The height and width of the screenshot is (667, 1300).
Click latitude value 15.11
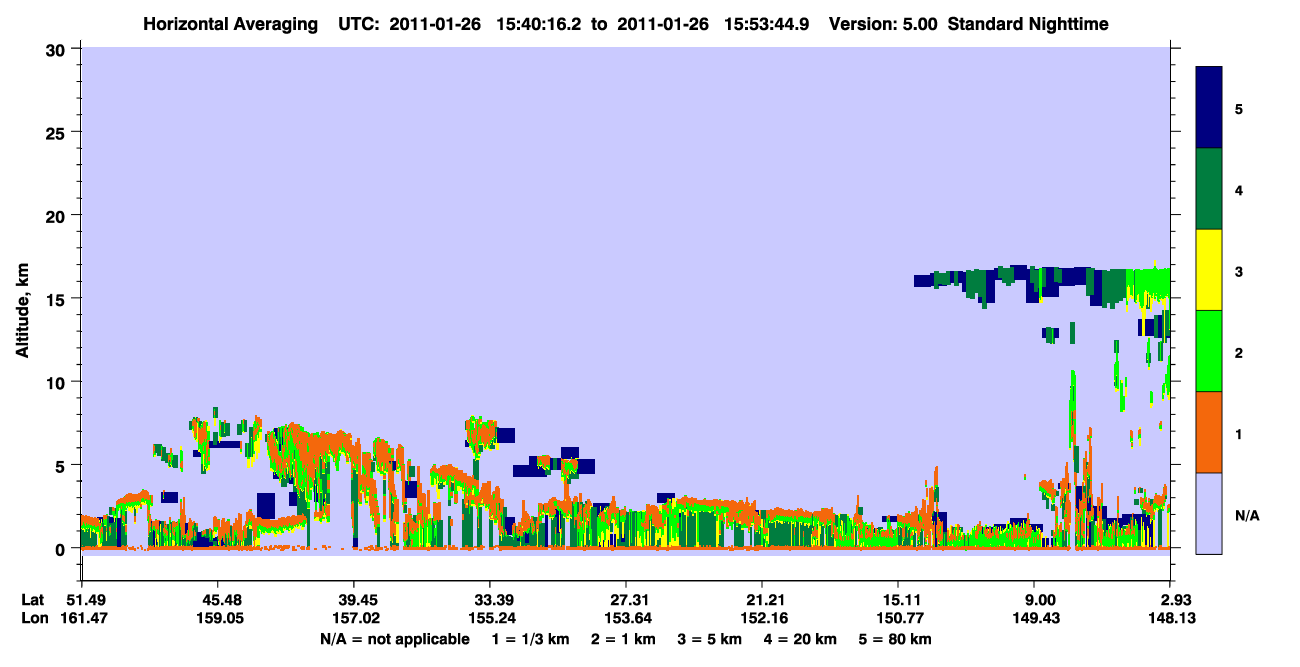coord(898,600)
